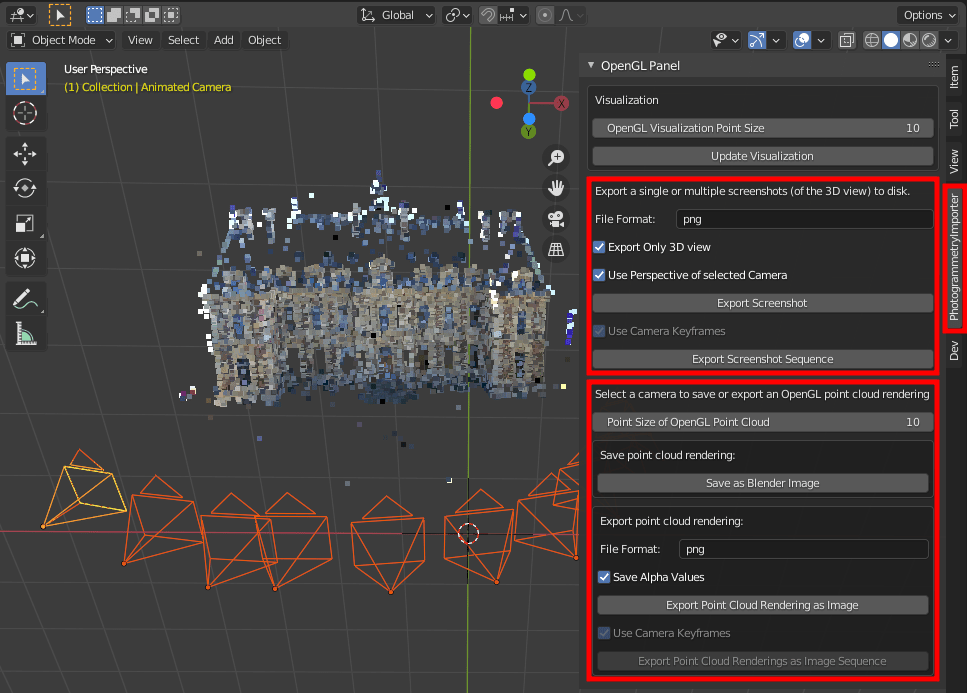The width and height of the screenshot is (967, 693).
Task: Switch viewport to Wireframe shading
Action: pos(872,40)
